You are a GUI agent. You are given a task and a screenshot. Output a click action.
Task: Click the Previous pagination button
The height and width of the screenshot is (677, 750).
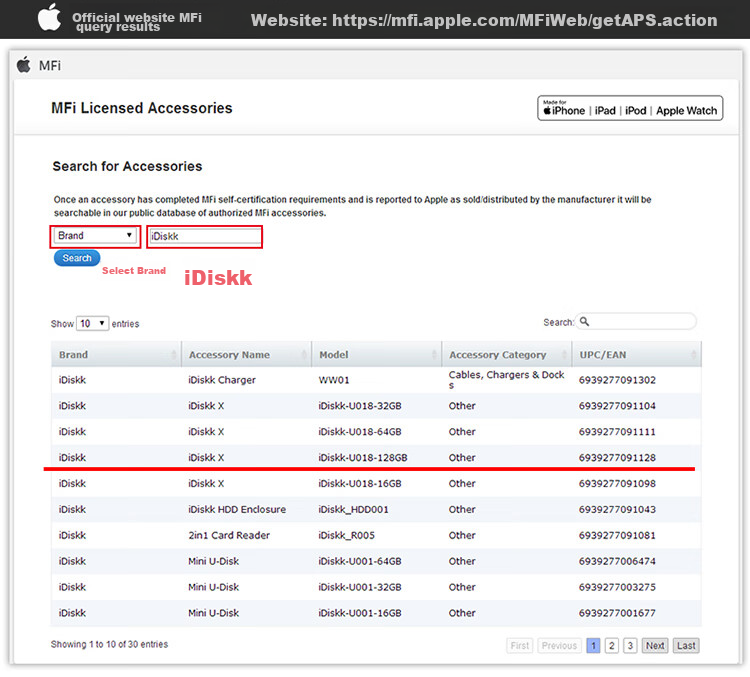pos(559,646)
